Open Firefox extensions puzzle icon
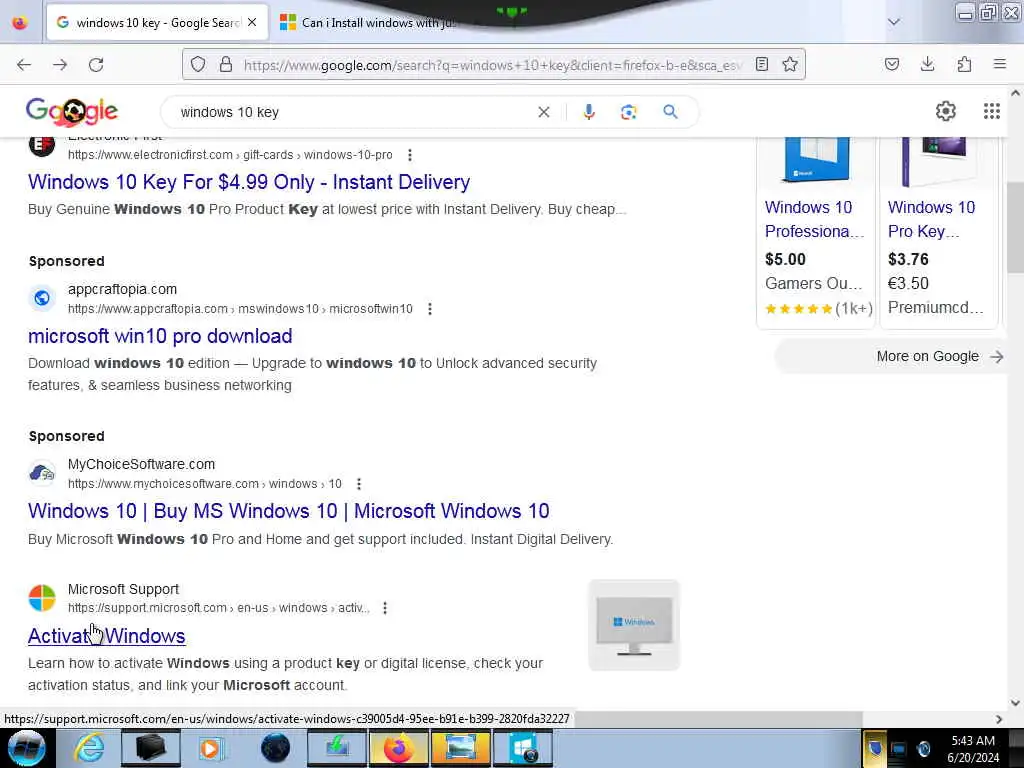The width and height of the screenshot is (1024, 768). 964,64
